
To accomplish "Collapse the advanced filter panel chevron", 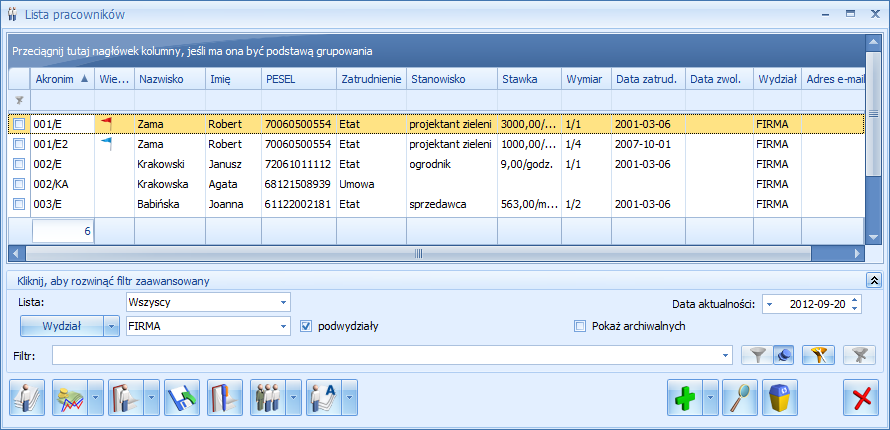I will coord(872,280).
